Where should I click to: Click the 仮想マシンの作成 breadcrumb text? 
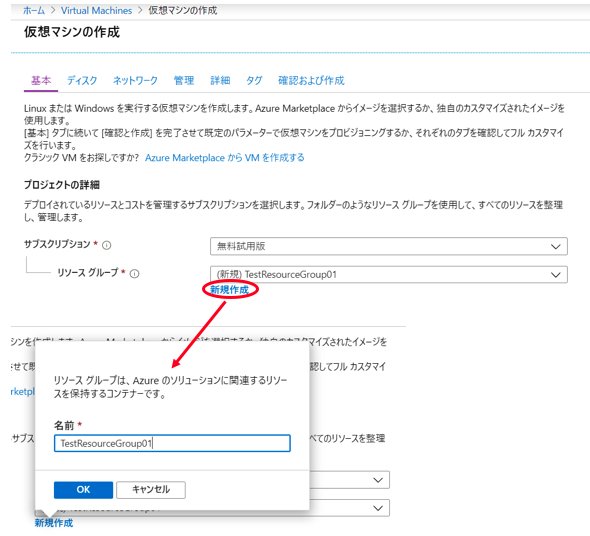(x=182, y=11)
